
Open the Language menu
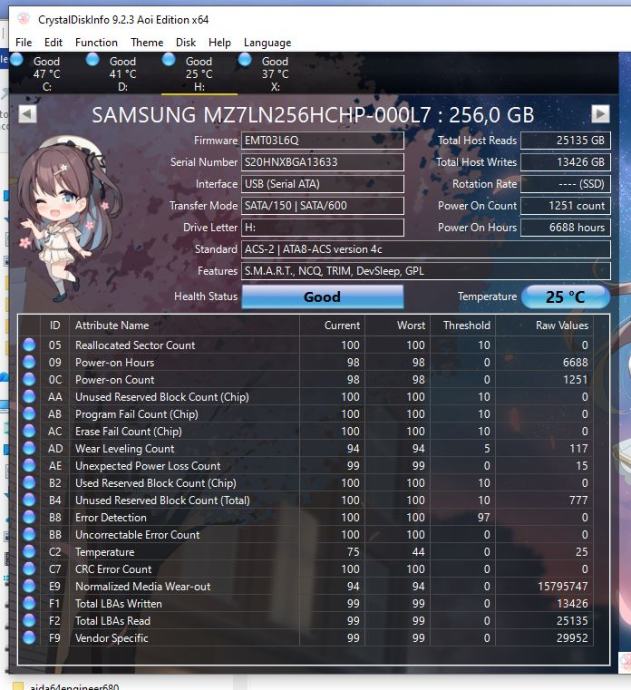click(x=268, y=43)
